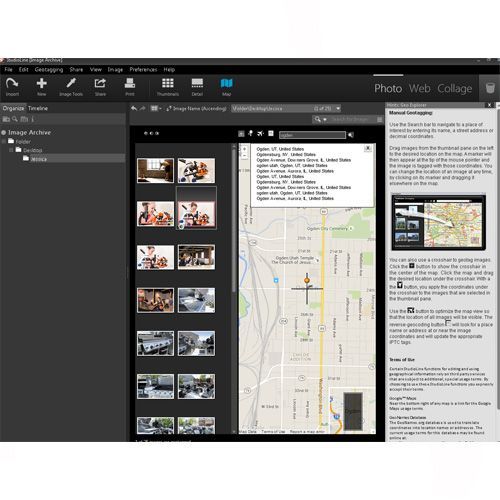
Task: Click the thumbnail pane vertical scrollbar
Action: point(234,220)
